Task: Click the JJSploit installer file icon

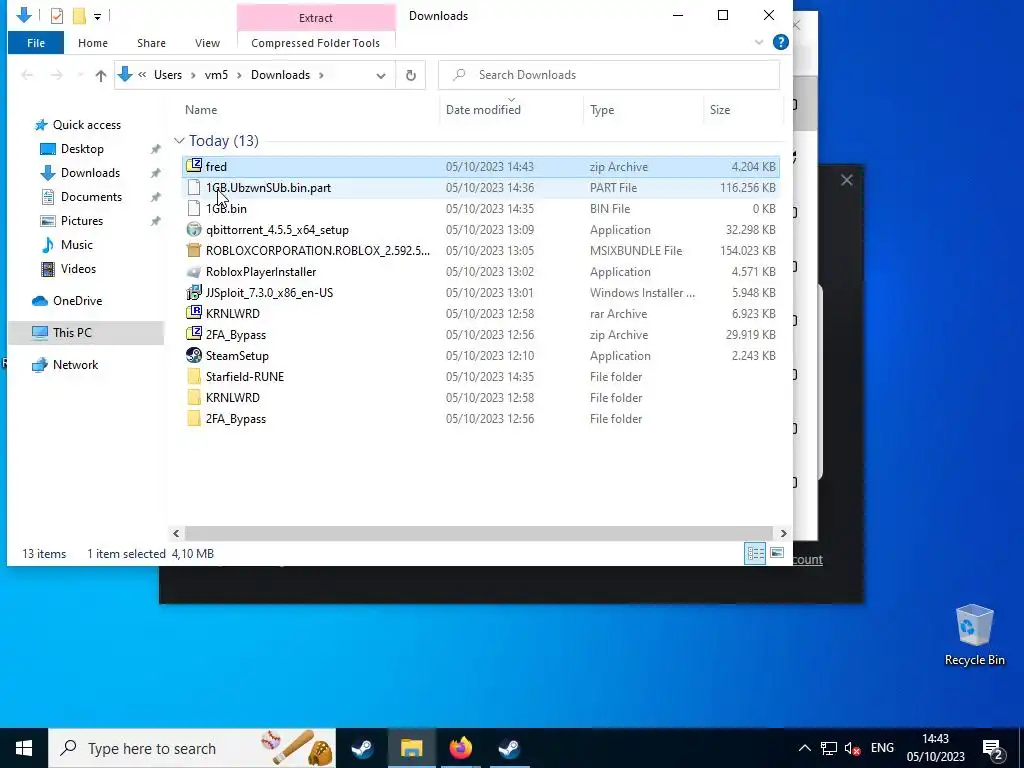Action: pos(194,293)
